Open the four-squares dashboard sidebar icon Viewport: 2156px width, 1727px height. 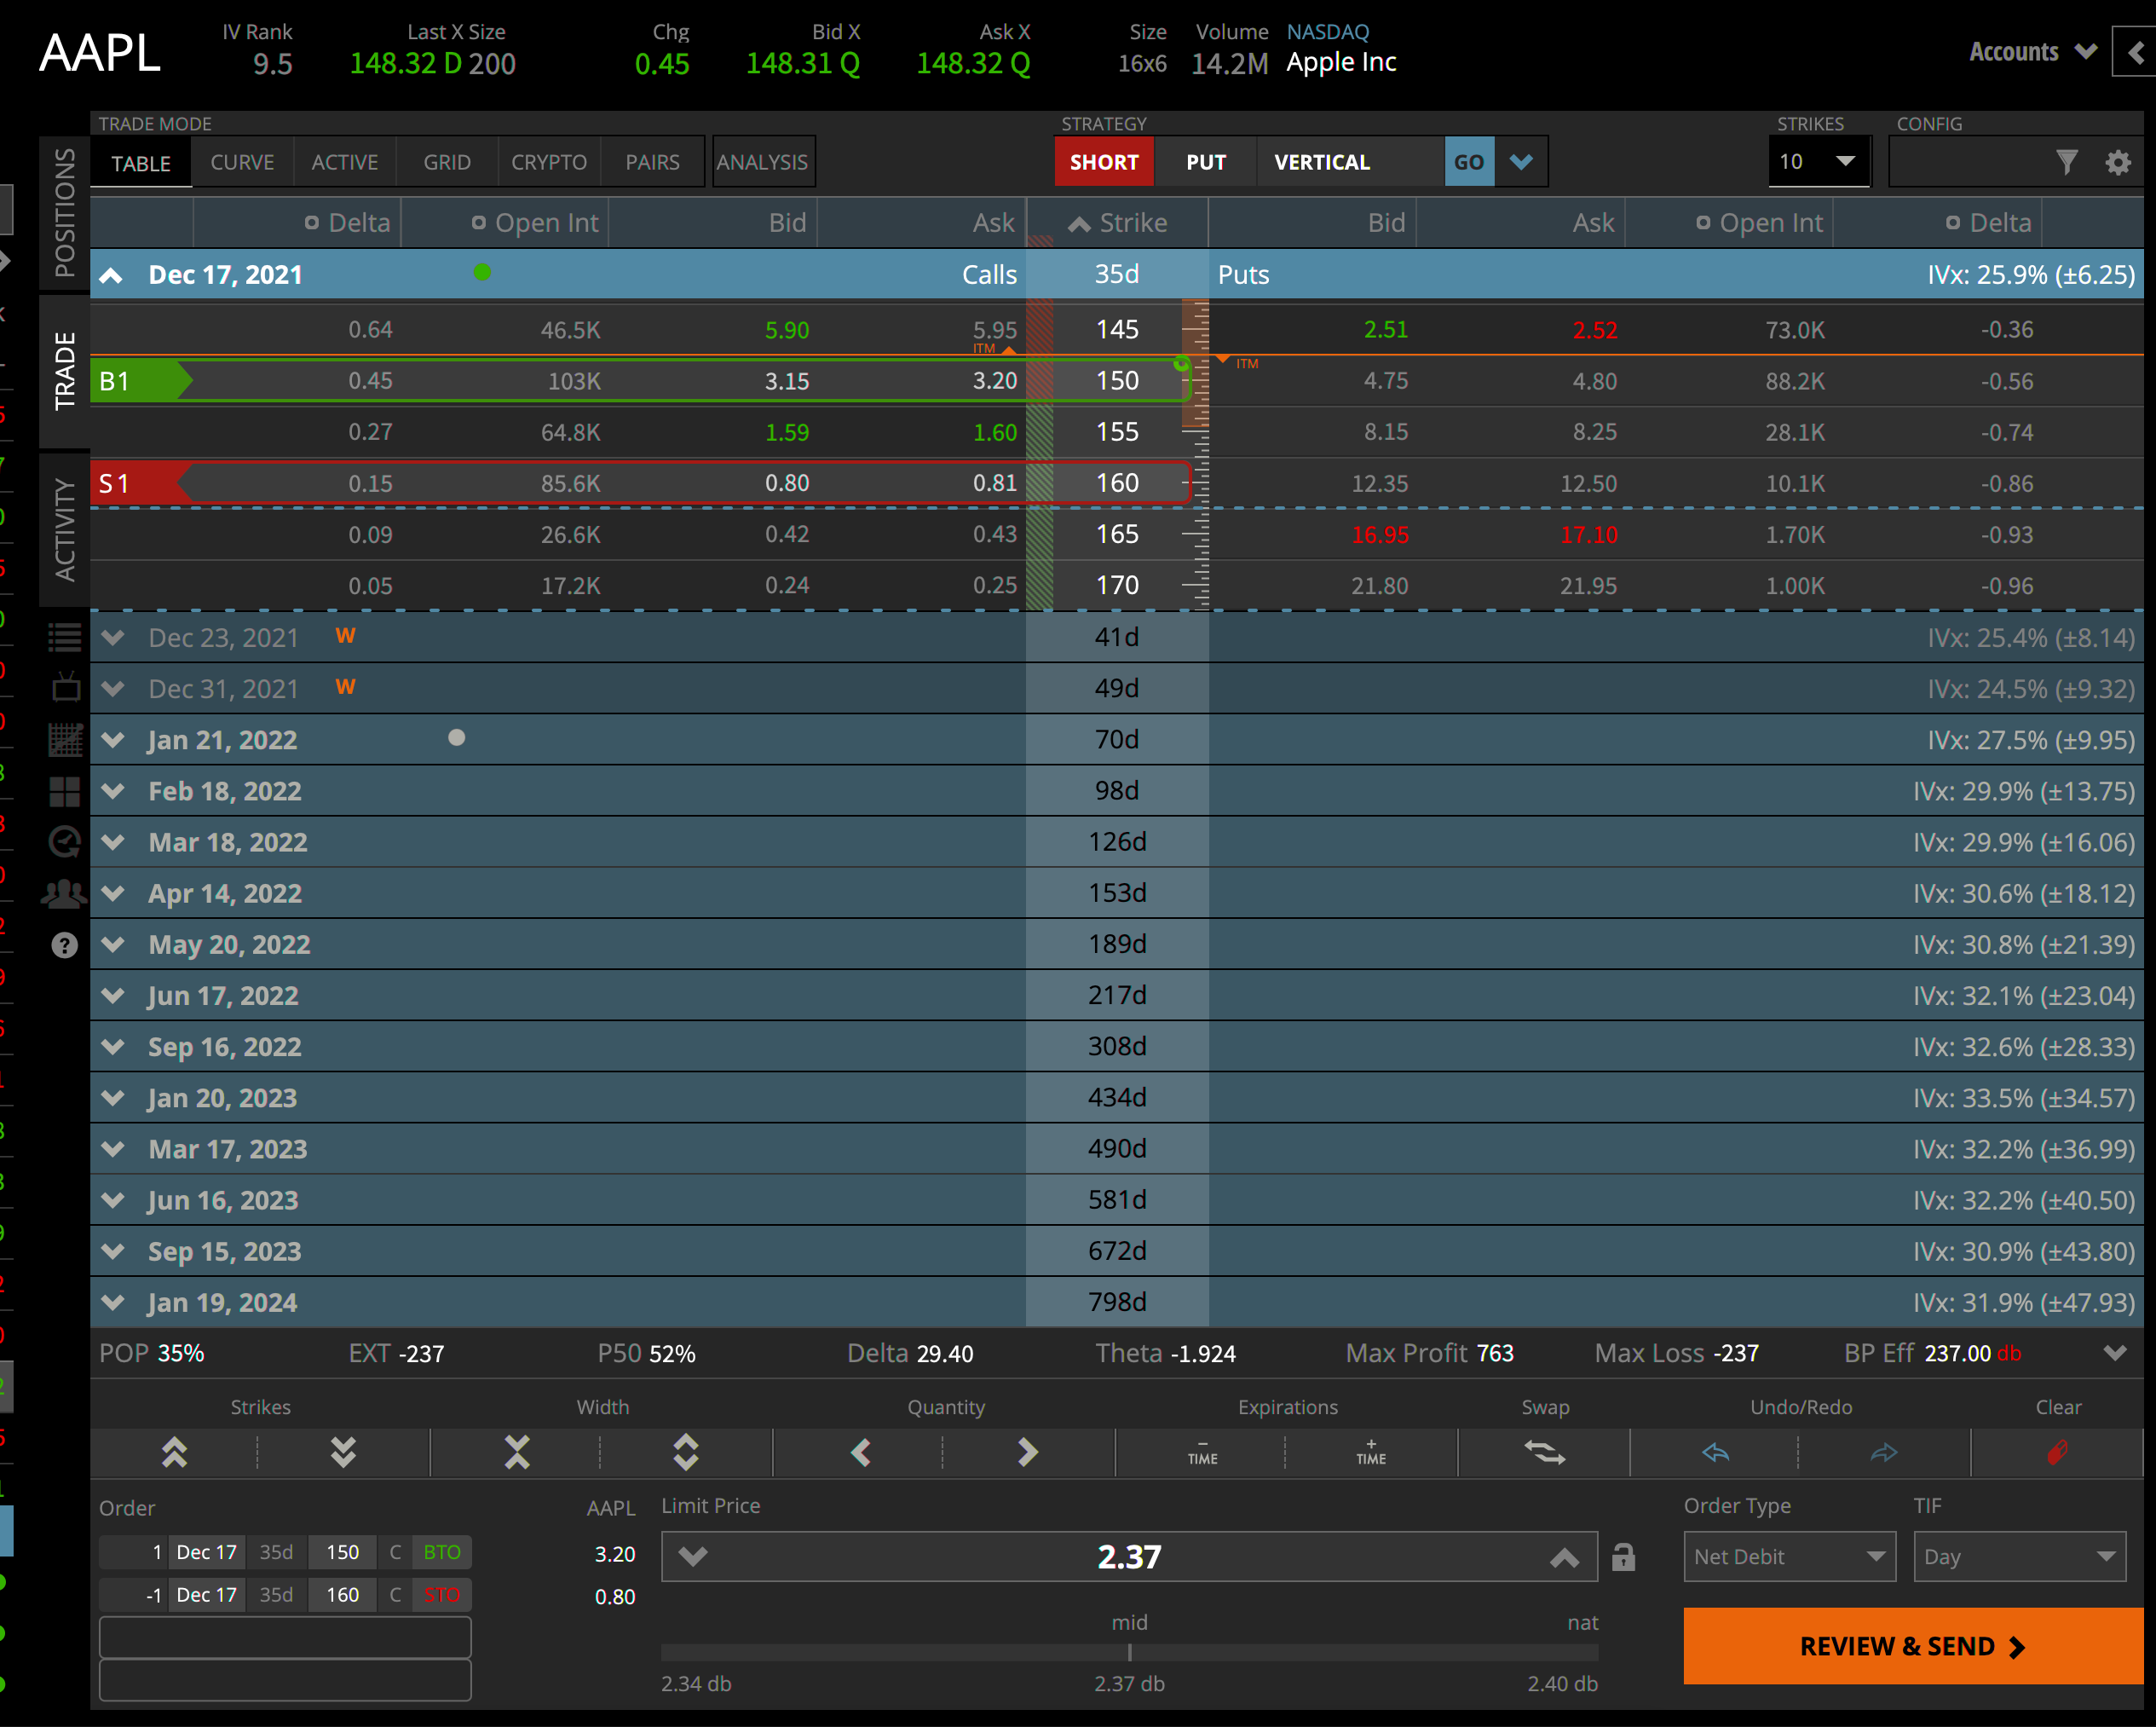pyautogui.click(x=65, y=792)
